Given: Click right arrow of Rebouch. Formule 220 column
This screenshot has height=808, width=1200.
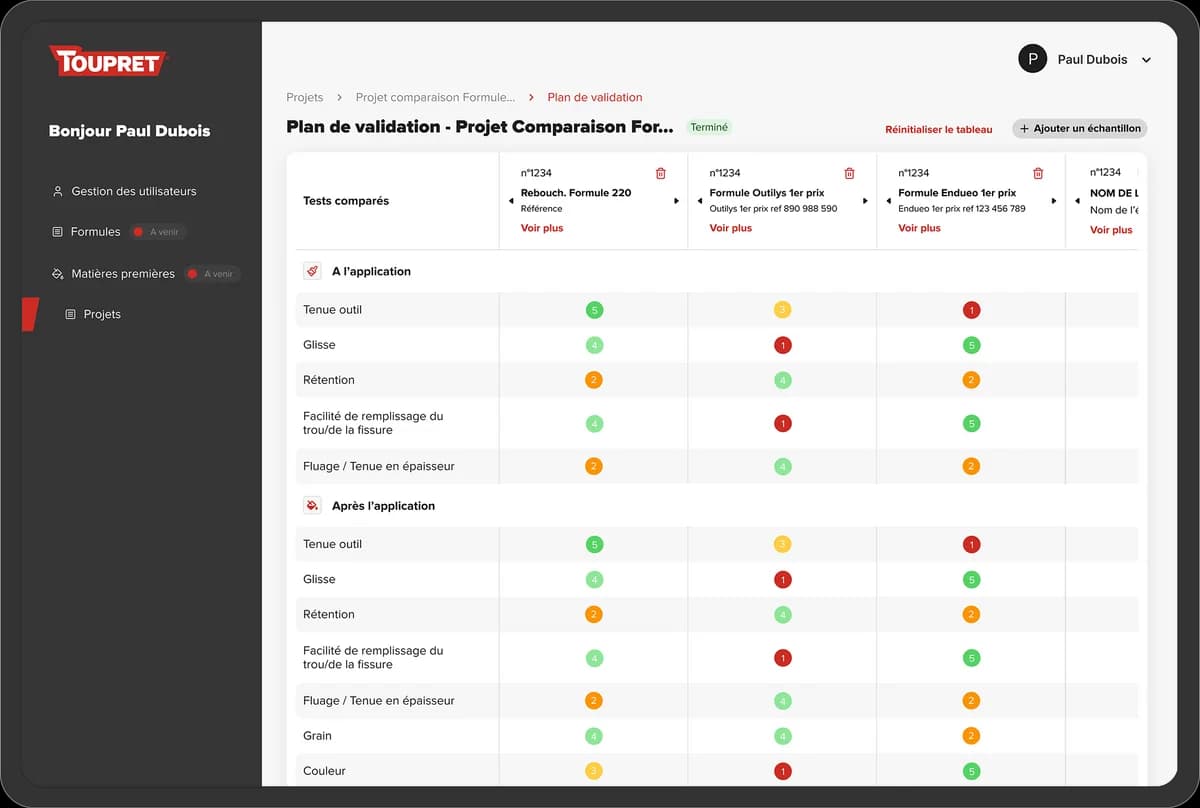Looking at the screenshot, I should pos(676,201).
